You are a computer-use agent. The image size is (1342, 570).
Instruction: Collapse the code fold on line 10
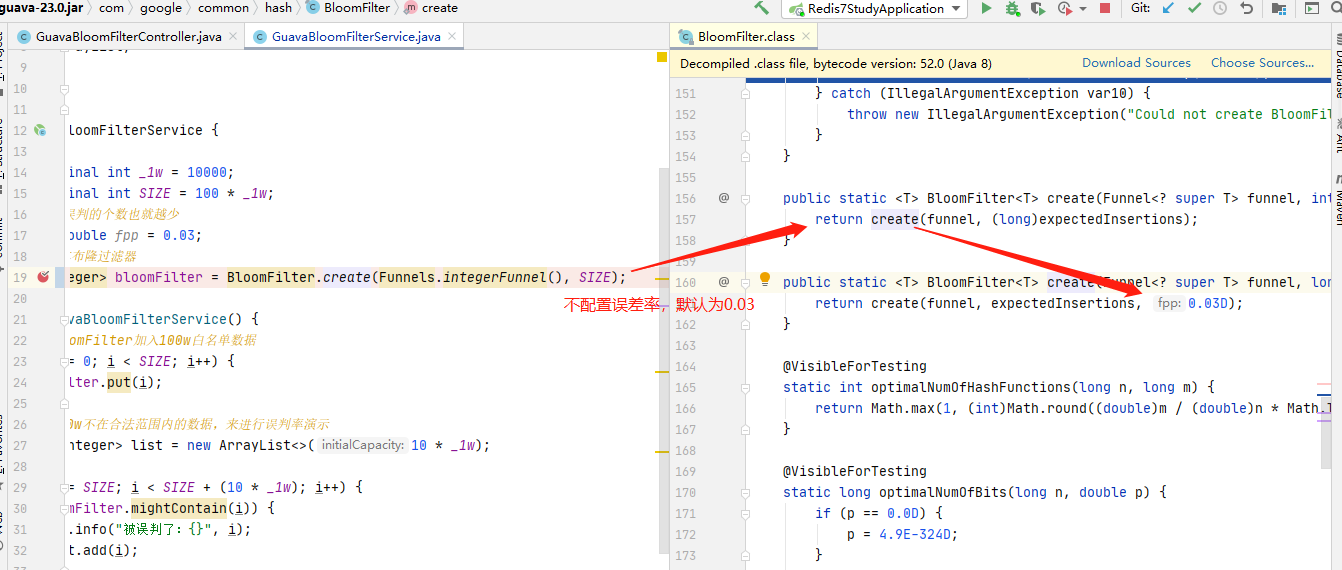click(x=64, y=88)
